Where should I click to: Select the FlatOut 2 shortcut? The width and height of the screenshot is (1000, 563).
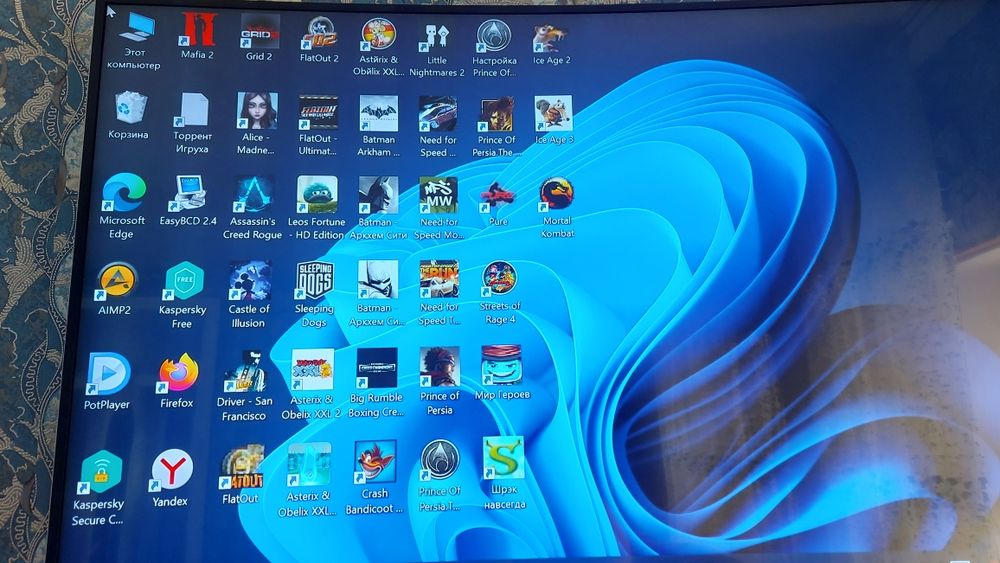click(x=320, y=38)
